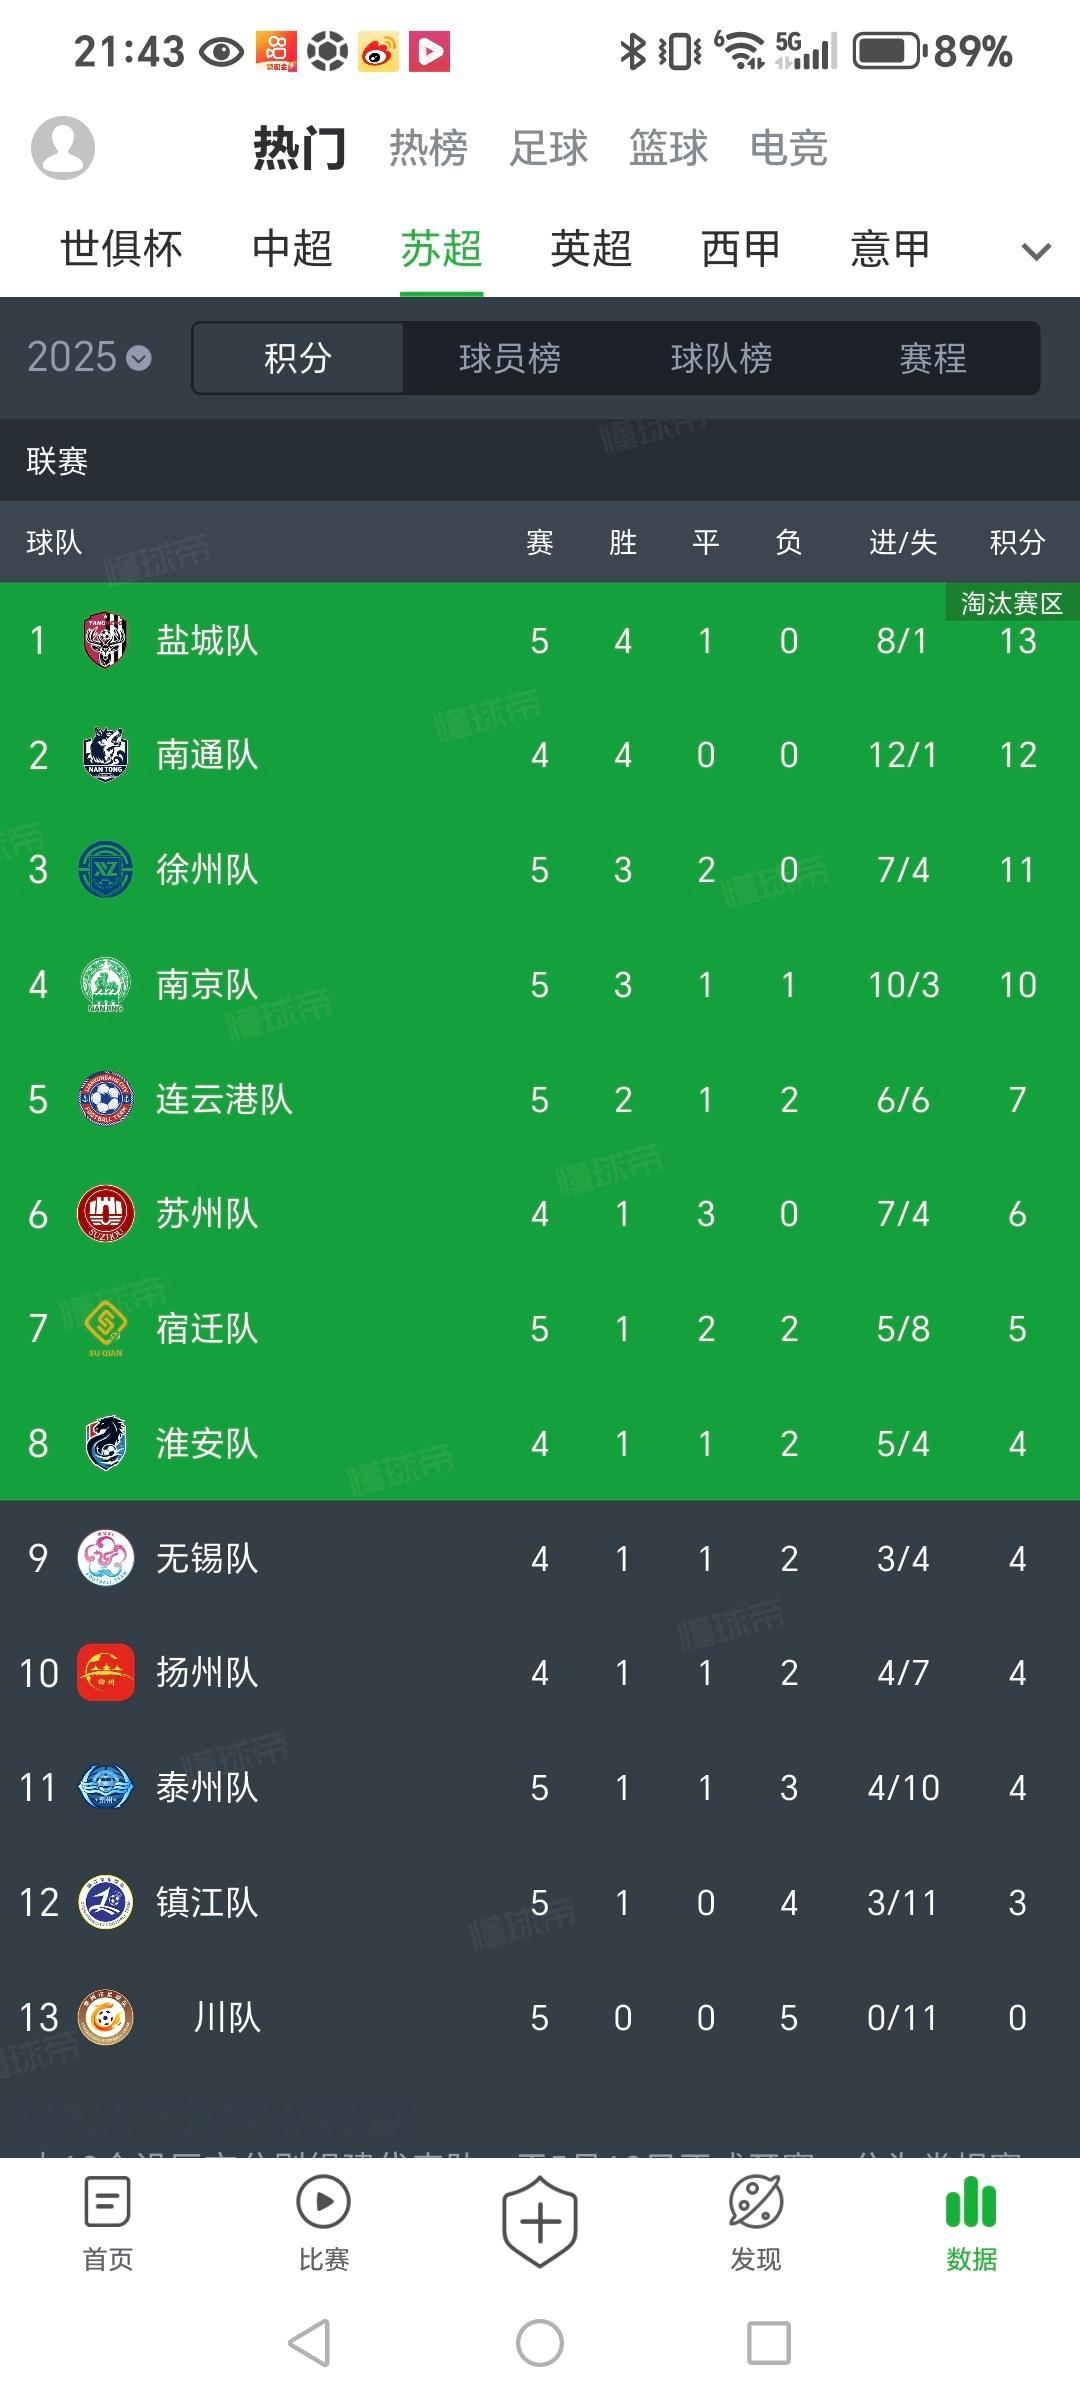Screen dimensions: 1080x2400
Task: Open the user profile avatar
Action: (x=63, y=147)
